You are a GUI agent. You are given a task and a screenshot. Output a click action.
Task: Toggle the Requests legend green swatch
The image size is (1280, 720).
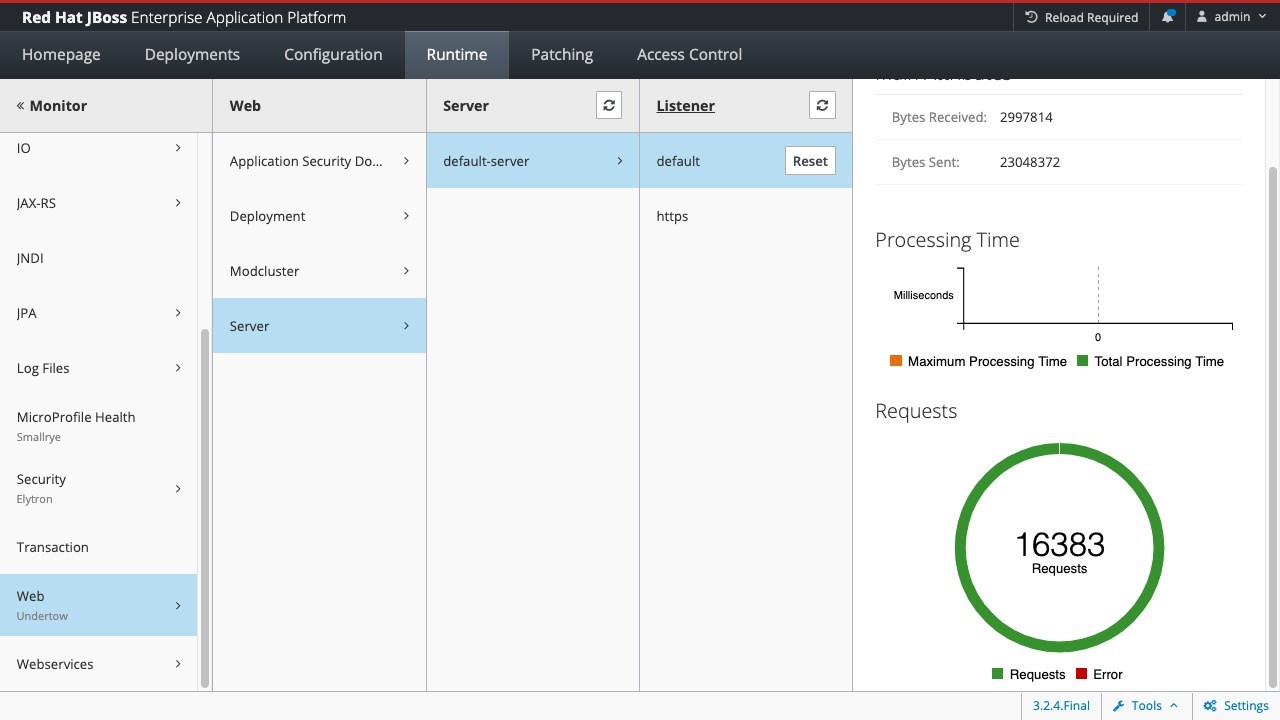coord(997,674)
